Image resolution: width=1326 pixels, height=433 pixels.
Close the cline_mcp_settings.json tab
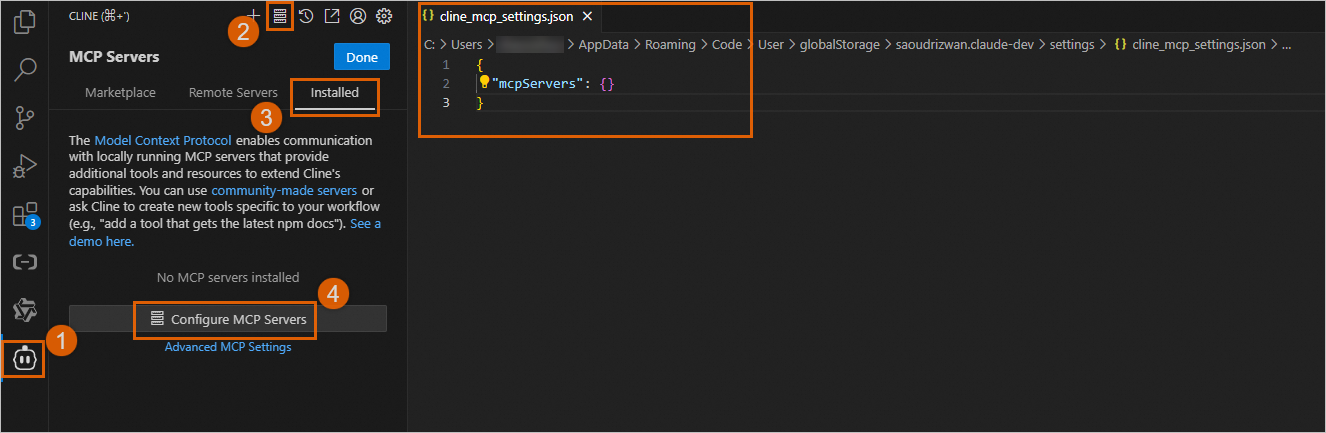click(x=587, y=16)
